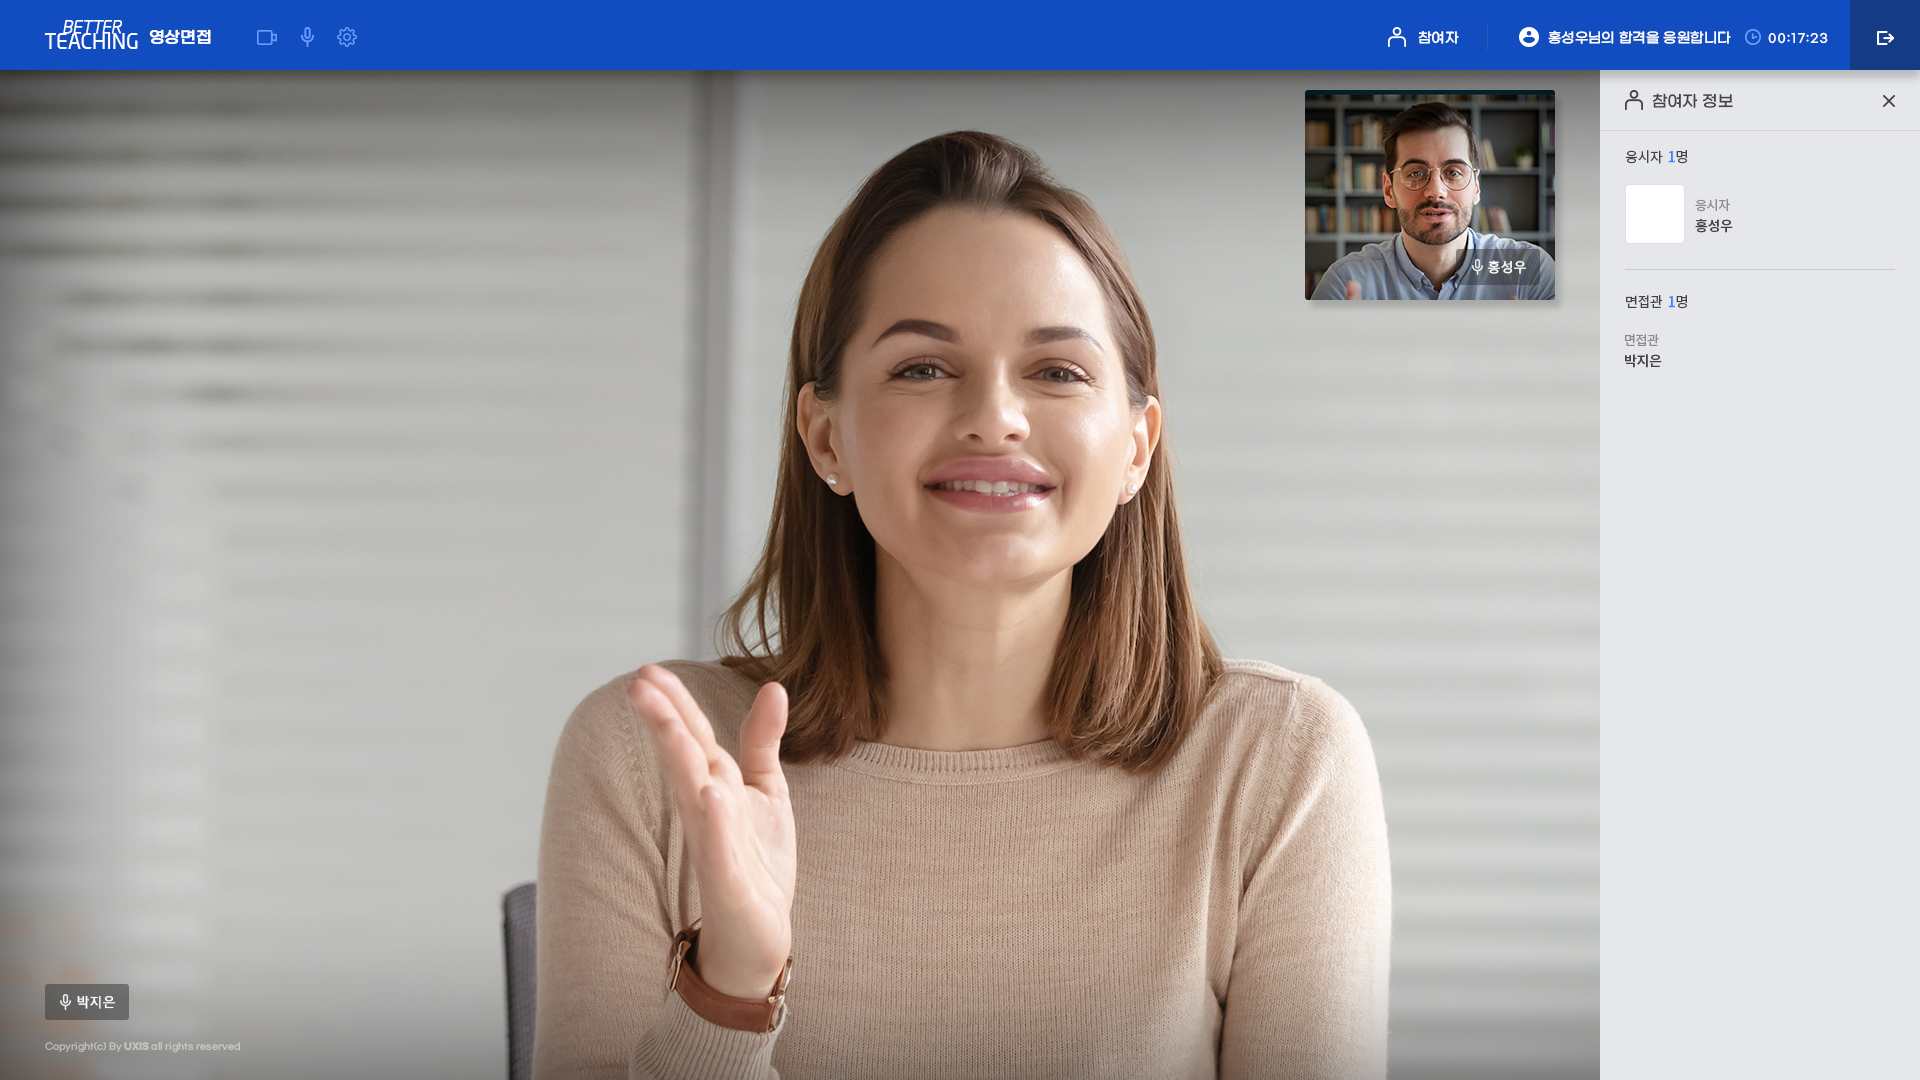
Task: Click the 박지은 mic label on main video
Action: click(x=87, y=1002)
